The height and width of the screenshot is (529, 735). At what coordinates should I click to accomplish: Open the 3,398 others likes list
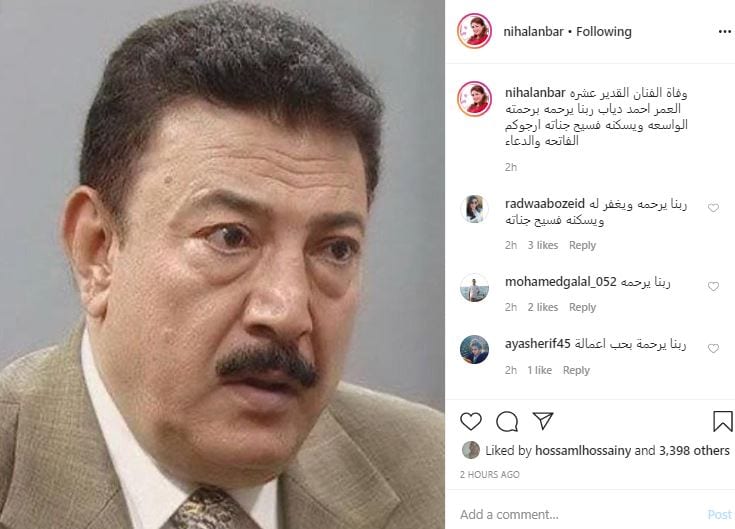(x=694, y=450)
